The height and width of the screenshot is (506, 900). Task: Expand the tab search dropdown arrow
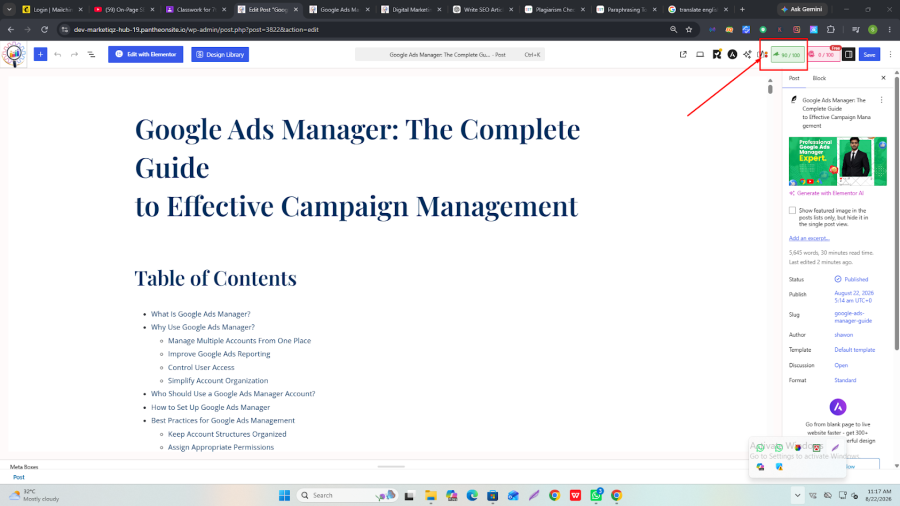tap(9, 9)
